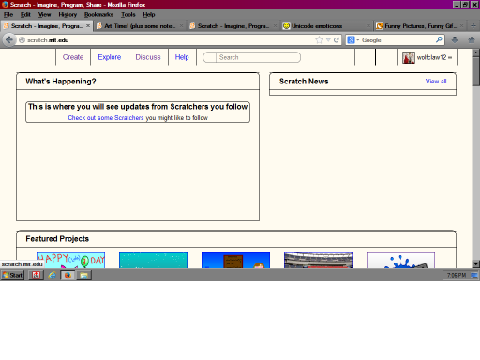The width and height of the screenshot is (480, 360).
Task: Expand the URL history dropdown arrow
Action: click(328, 40)
